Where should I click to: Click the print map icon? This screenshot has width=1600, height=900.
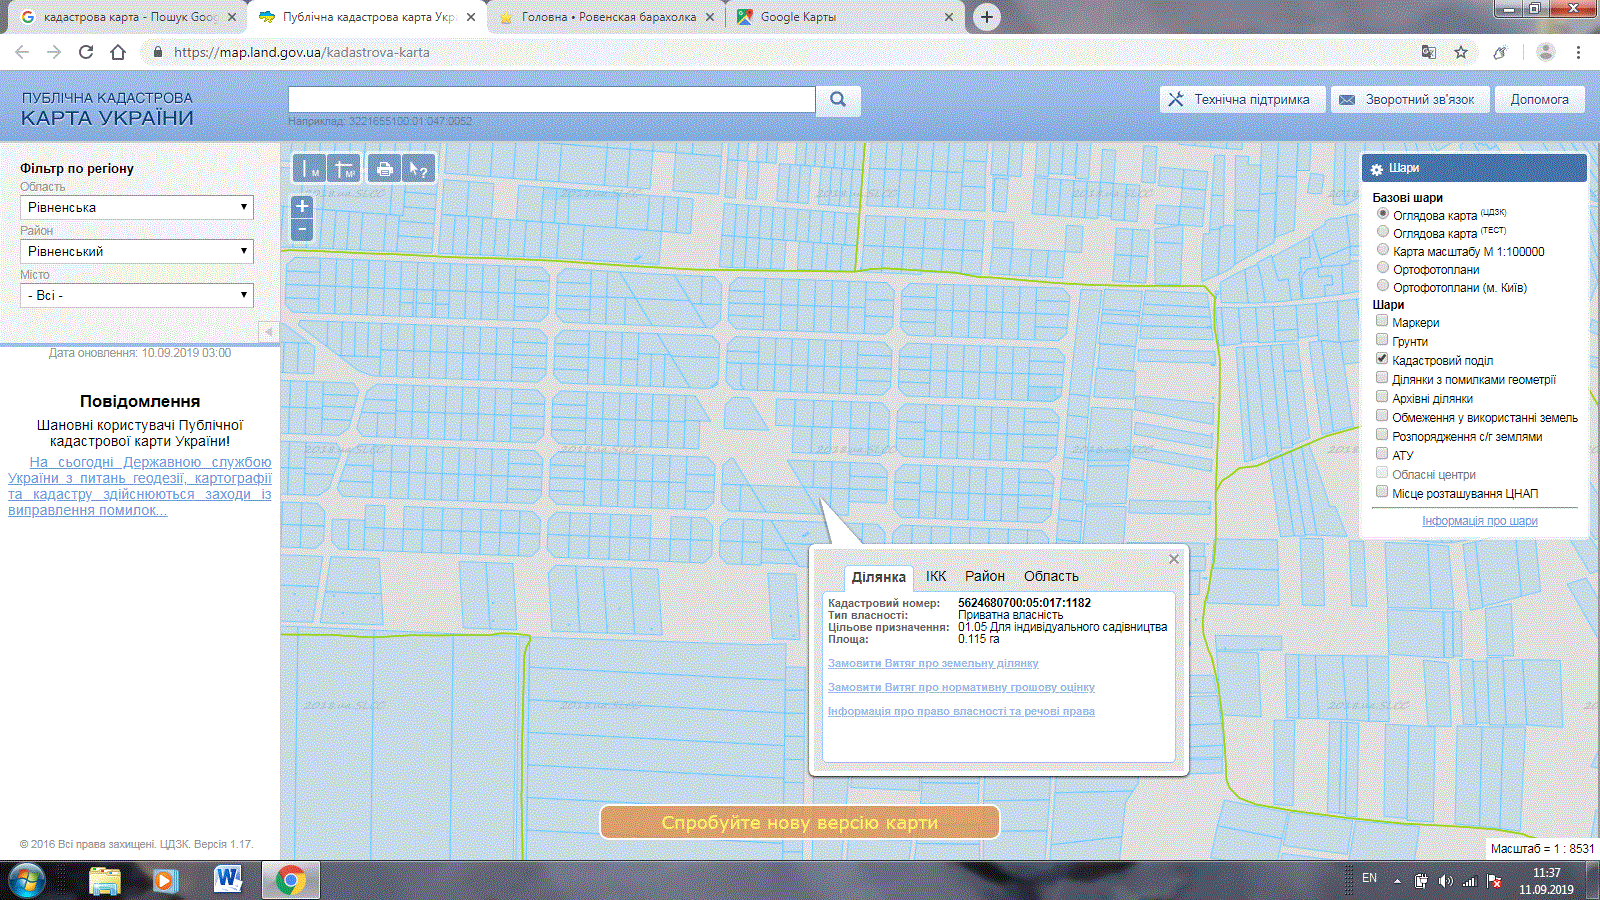tap(384, 169)
